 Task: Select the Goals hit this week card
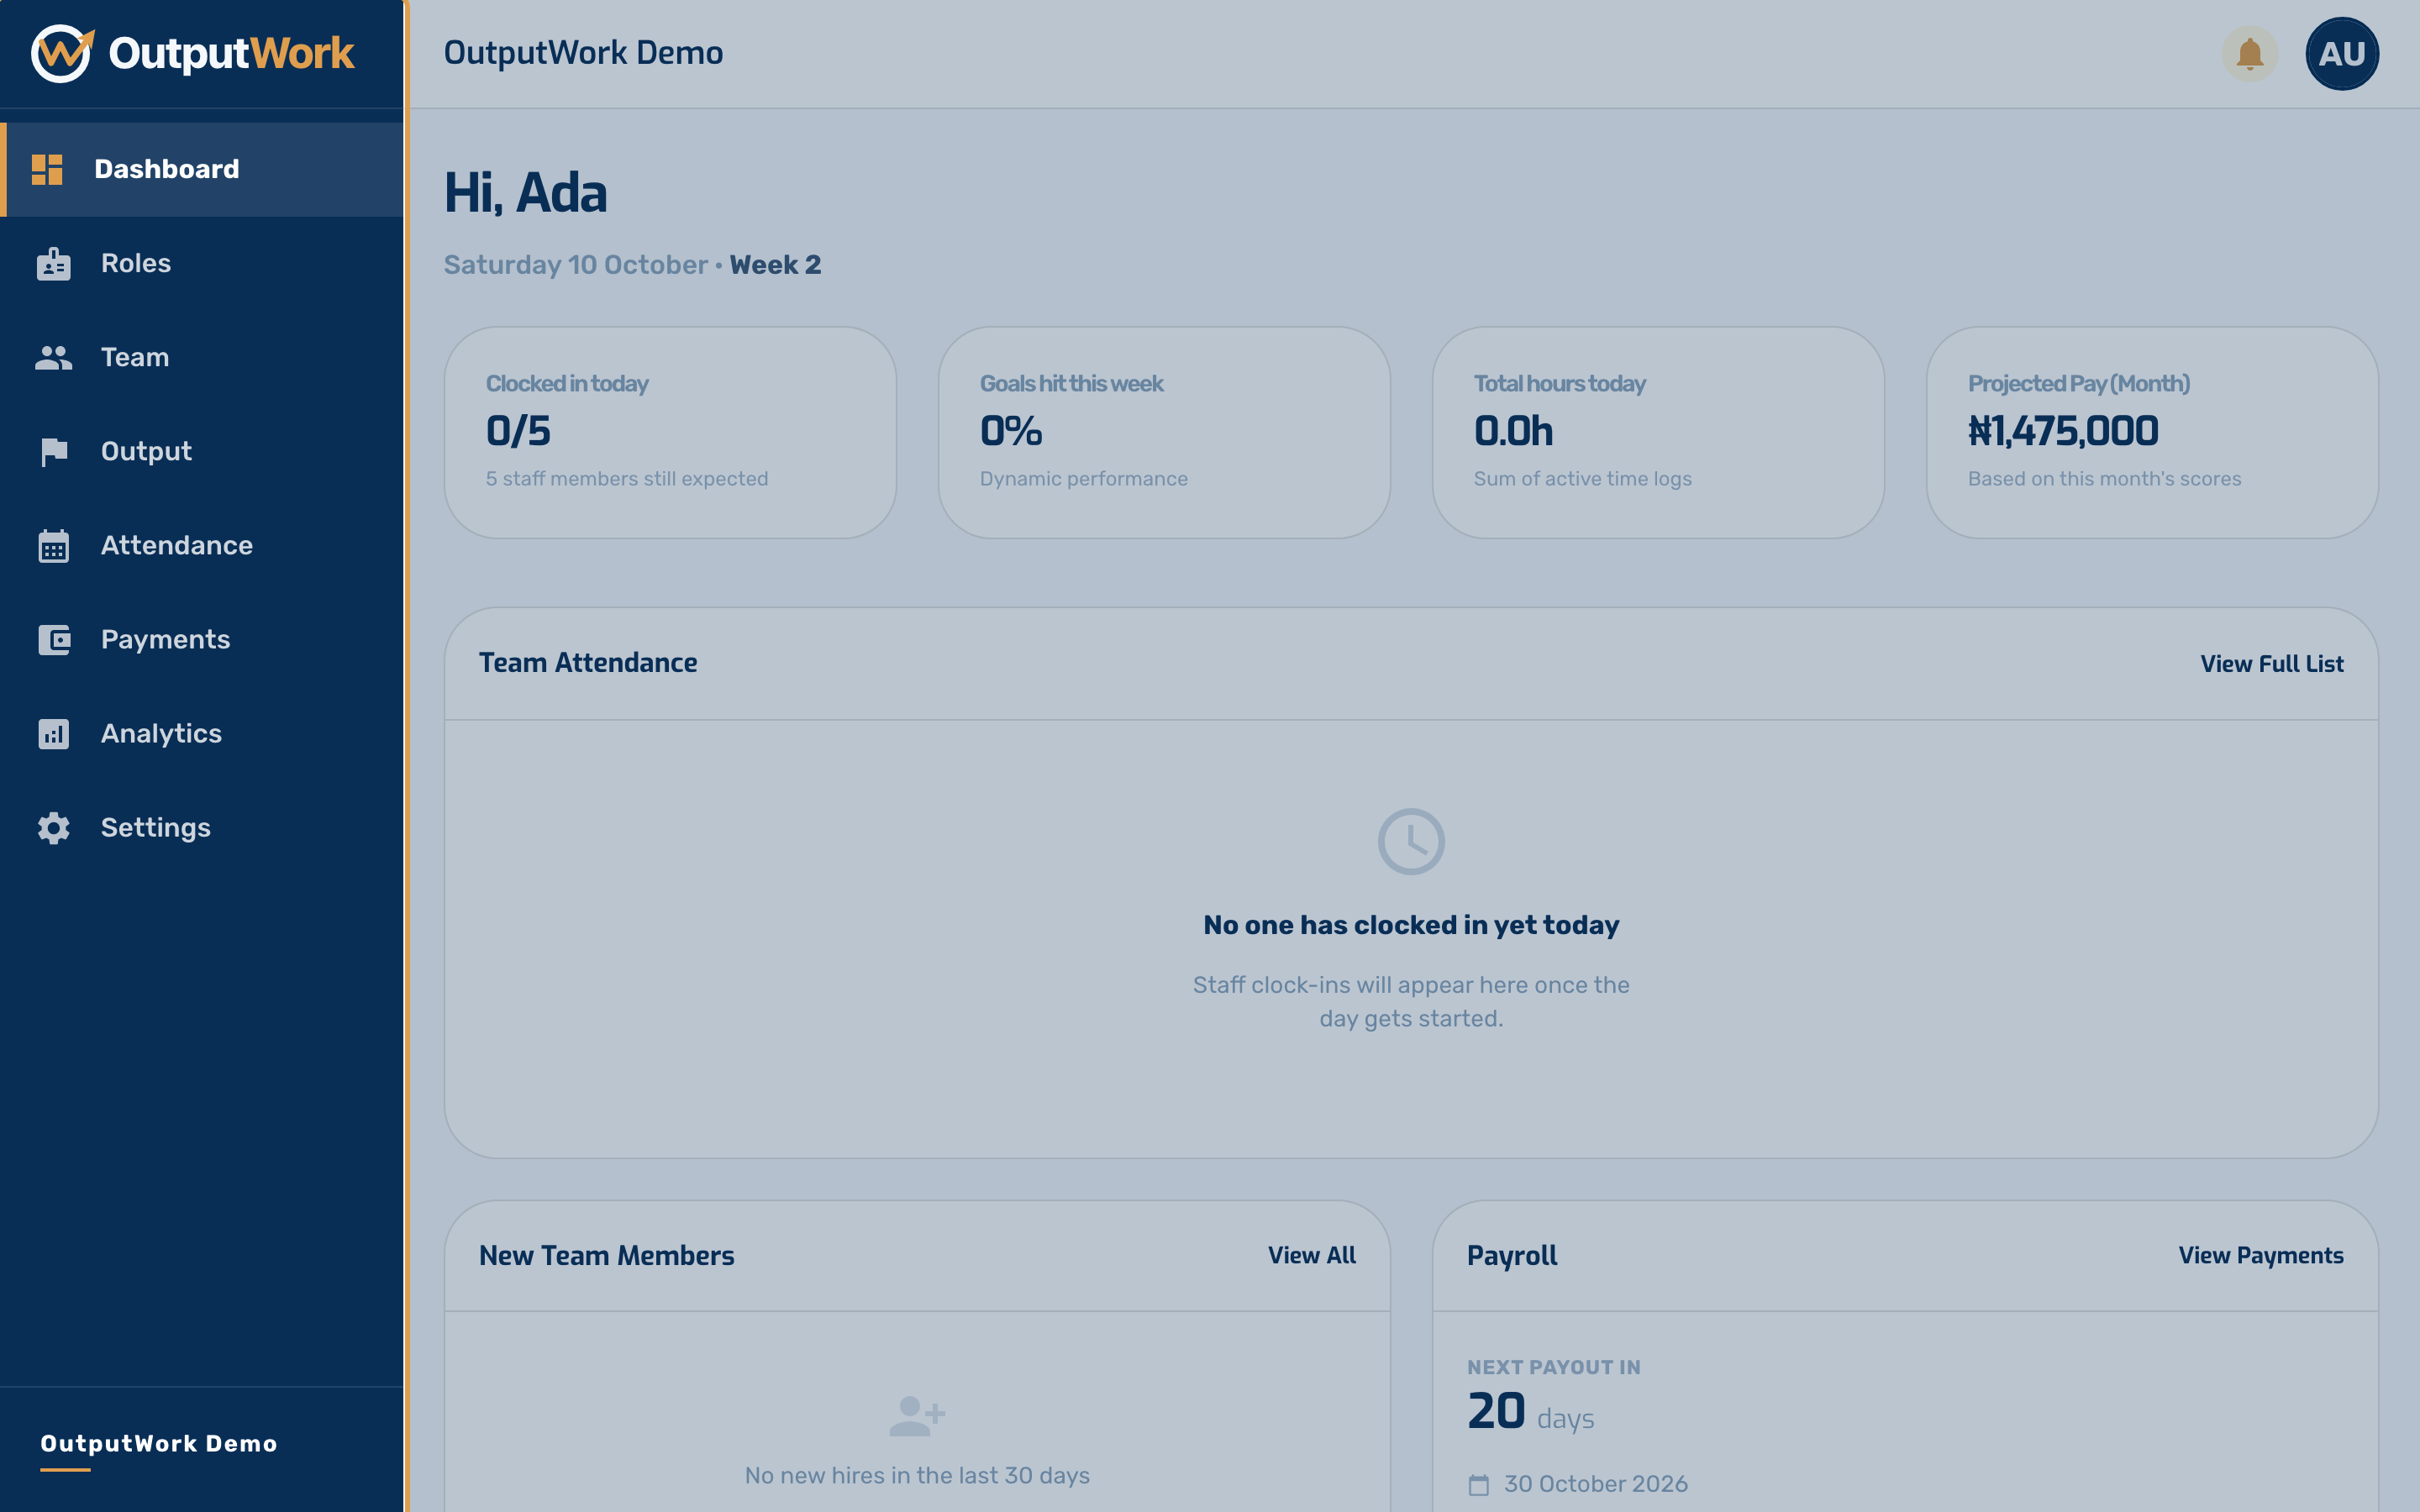[1164, 433]
